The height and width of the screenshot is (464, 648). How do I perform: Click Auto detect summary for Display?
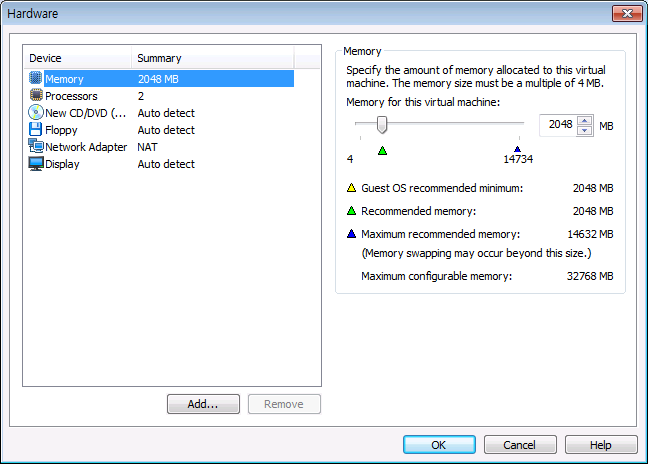[166, 164]
